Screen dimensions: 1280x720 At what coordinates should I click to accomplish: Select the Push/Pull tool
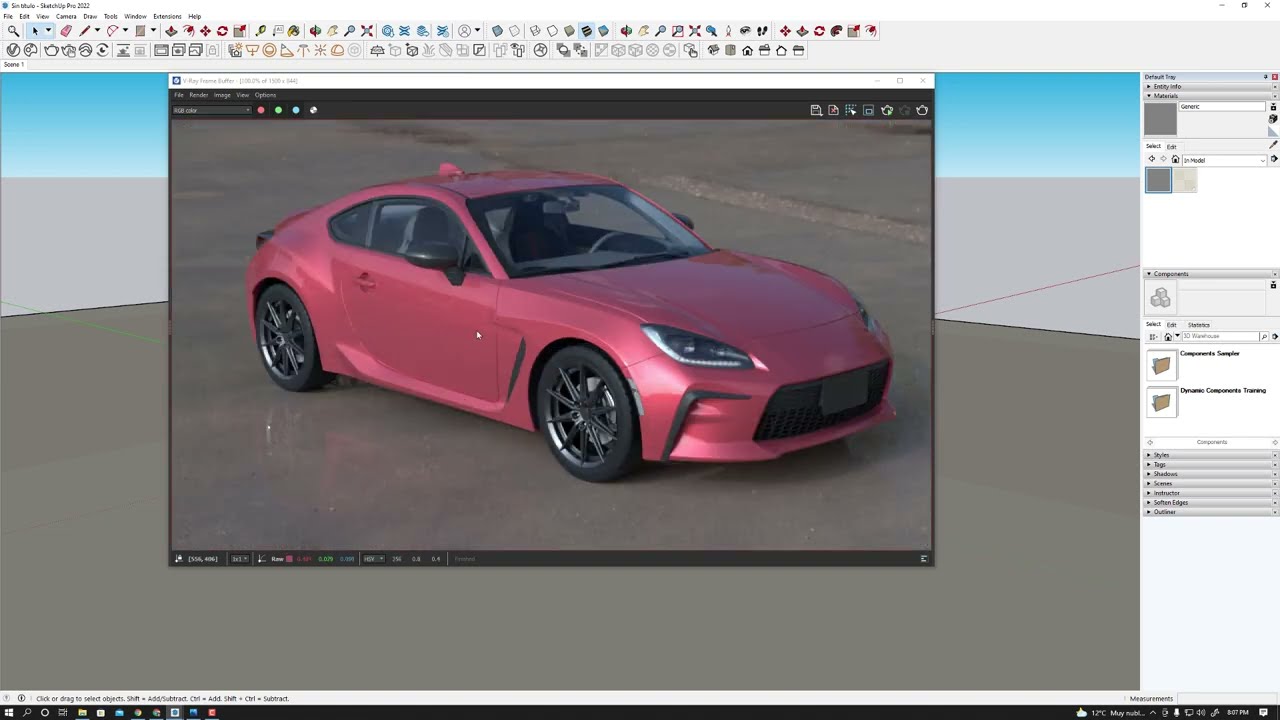click(x=171, y=31)
